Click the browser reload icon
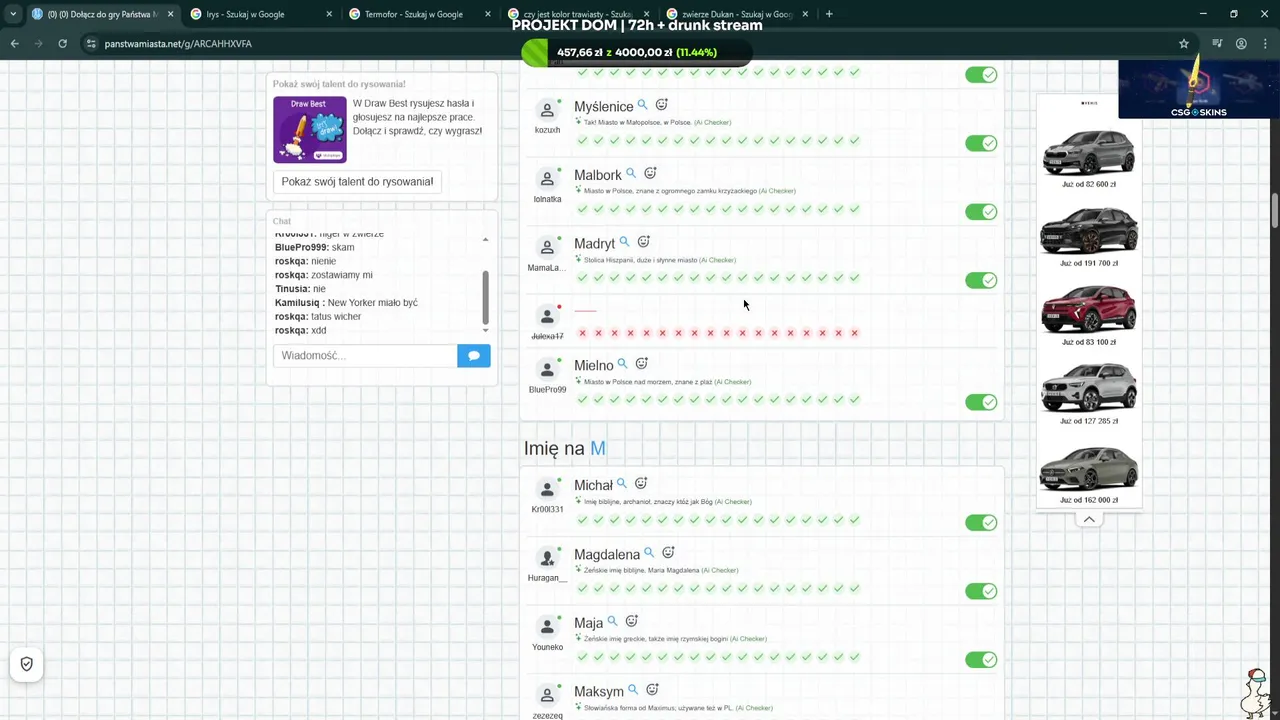The width and height of the screenshot is (1280, 720). (62, 44)
